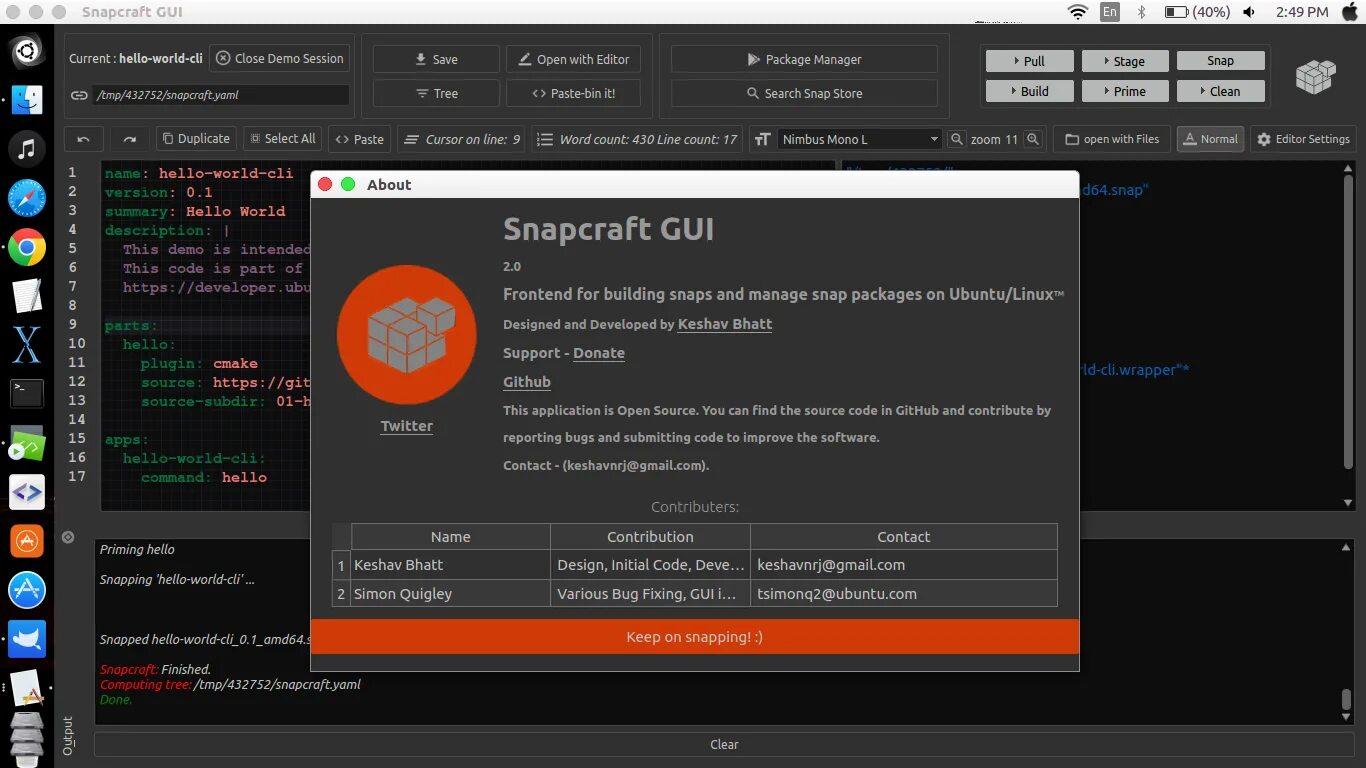Click Open with Editor button
Image resolution: width=1366 pixels, height=768 pixels.
(573, 59)
